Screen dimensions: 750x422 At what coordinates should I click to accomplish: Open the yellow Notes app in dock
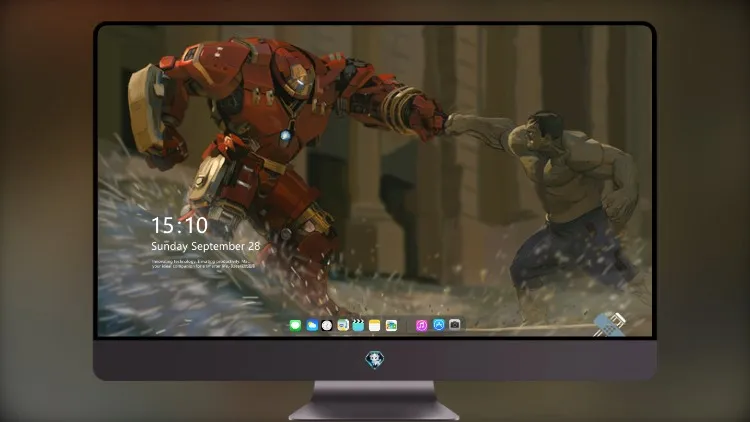(375, 325)
